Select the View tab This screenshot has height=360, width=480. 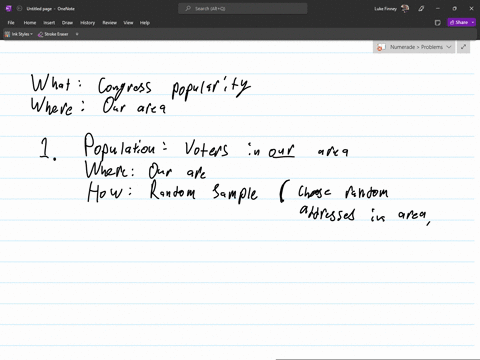pyautogui.click(x=128, y=23)
